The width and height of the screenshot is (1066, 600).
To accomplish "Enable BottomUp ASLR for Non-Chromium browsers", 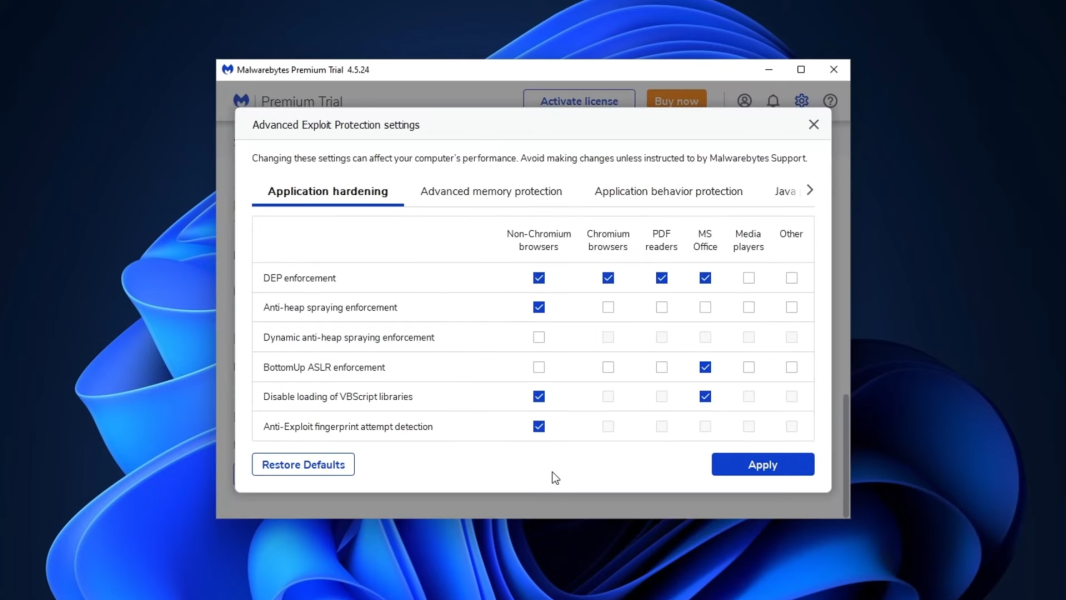I will pos(538,367).
